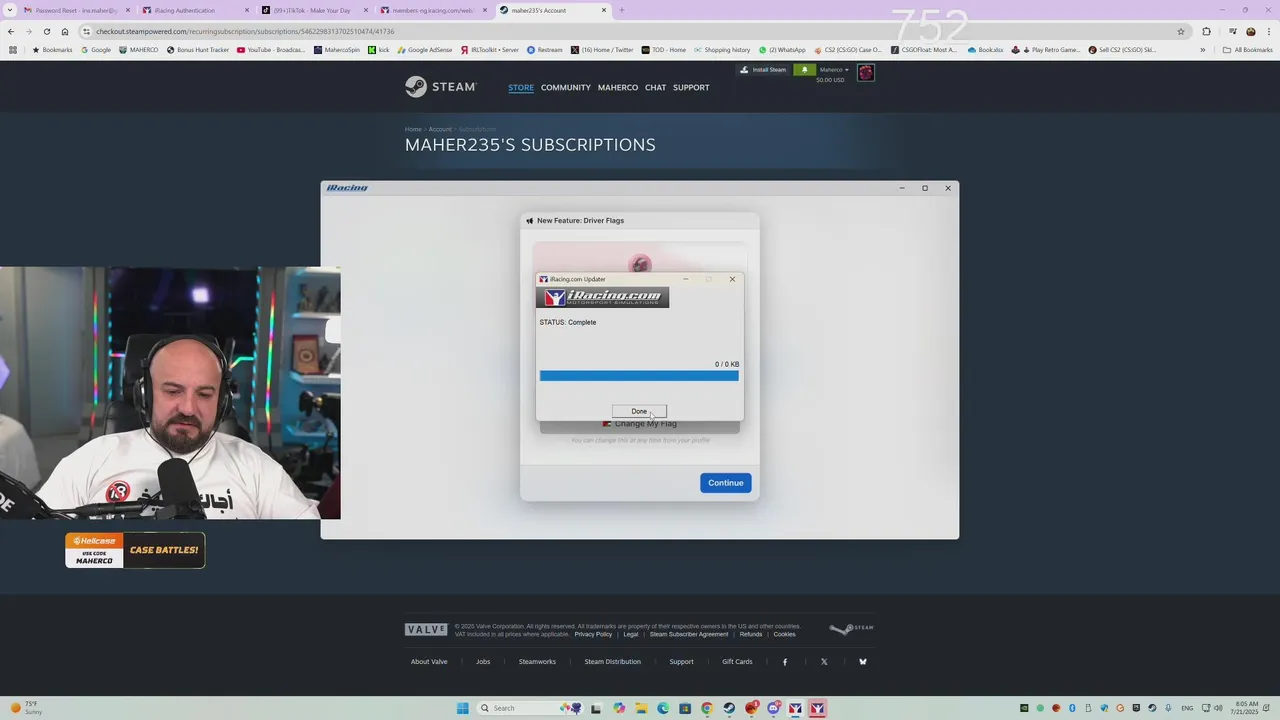Screen dimensions: 1280x720
Task: Open the SUPPORT menu on Steam
Action: (691, 88)
